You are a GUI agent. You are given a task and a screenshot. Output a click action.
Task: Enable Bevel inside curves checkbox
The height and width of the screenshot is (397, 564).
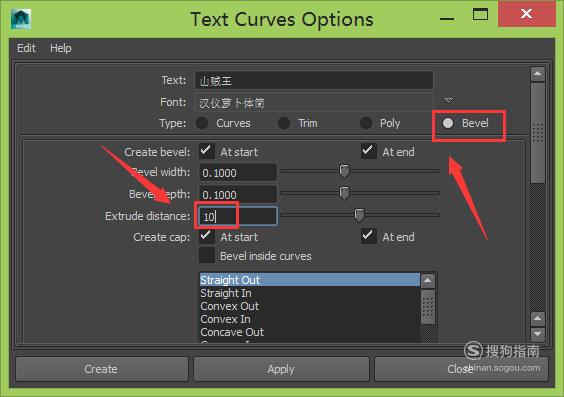207,255
